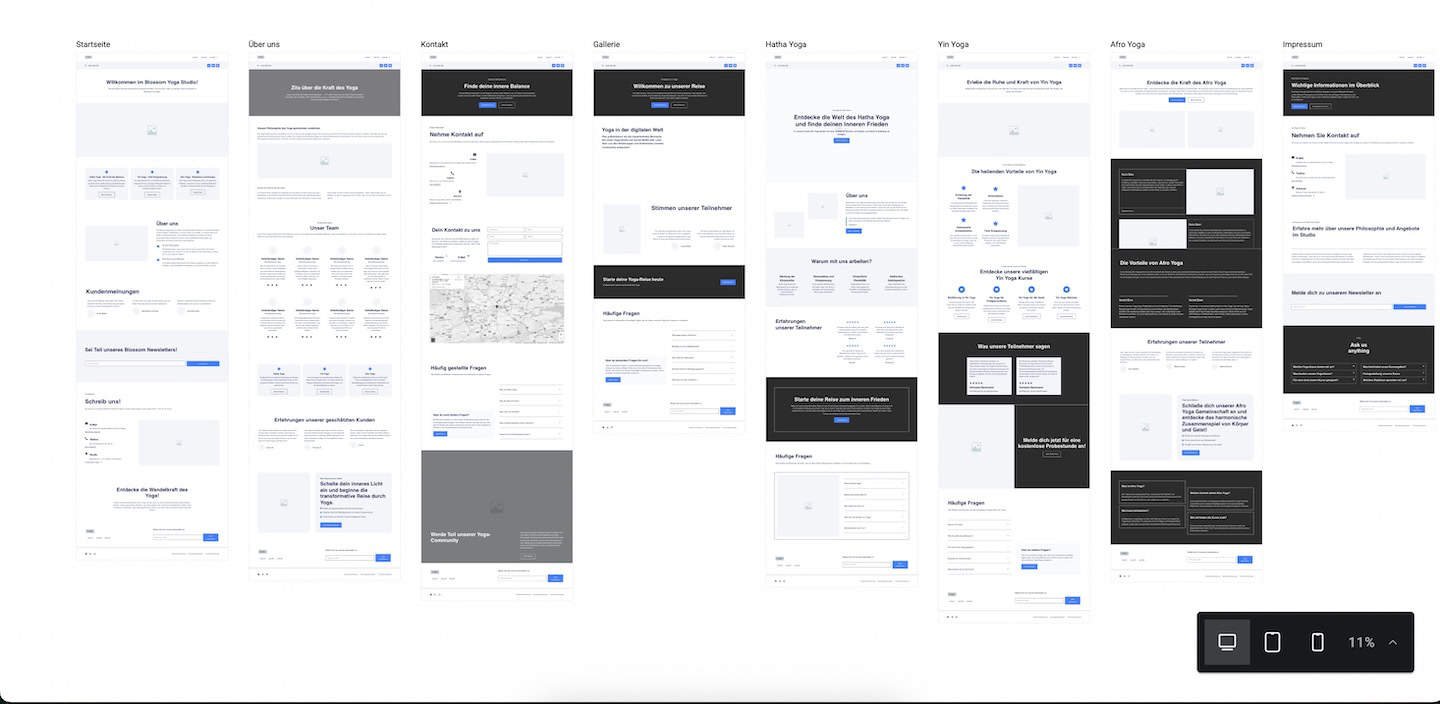Expand the zoom options chevron
This screenshot has height=704, width=1440.
click(1393, 642)
